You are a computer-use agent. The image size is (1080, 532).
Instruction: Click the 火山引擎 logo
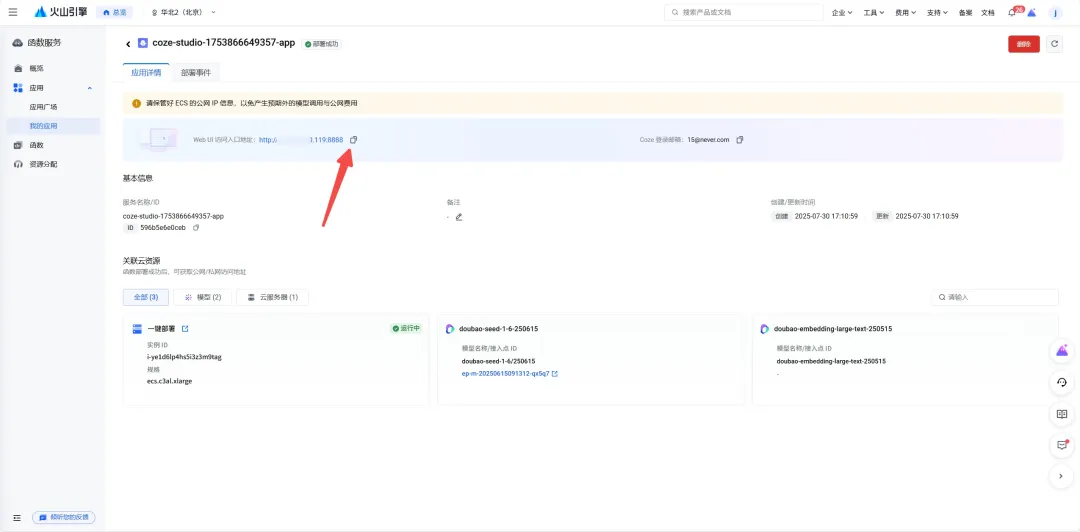pos(61,12)
